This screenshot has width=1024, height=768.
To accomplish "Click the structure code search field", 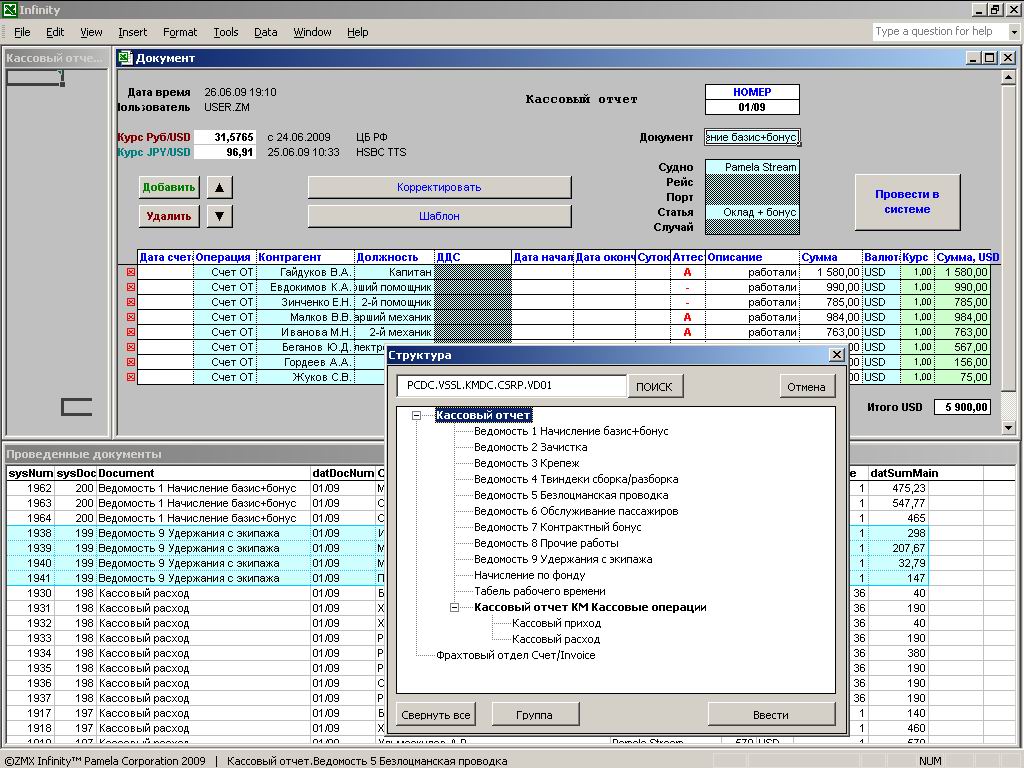I will pyautogui.click(x=511, y=385).
